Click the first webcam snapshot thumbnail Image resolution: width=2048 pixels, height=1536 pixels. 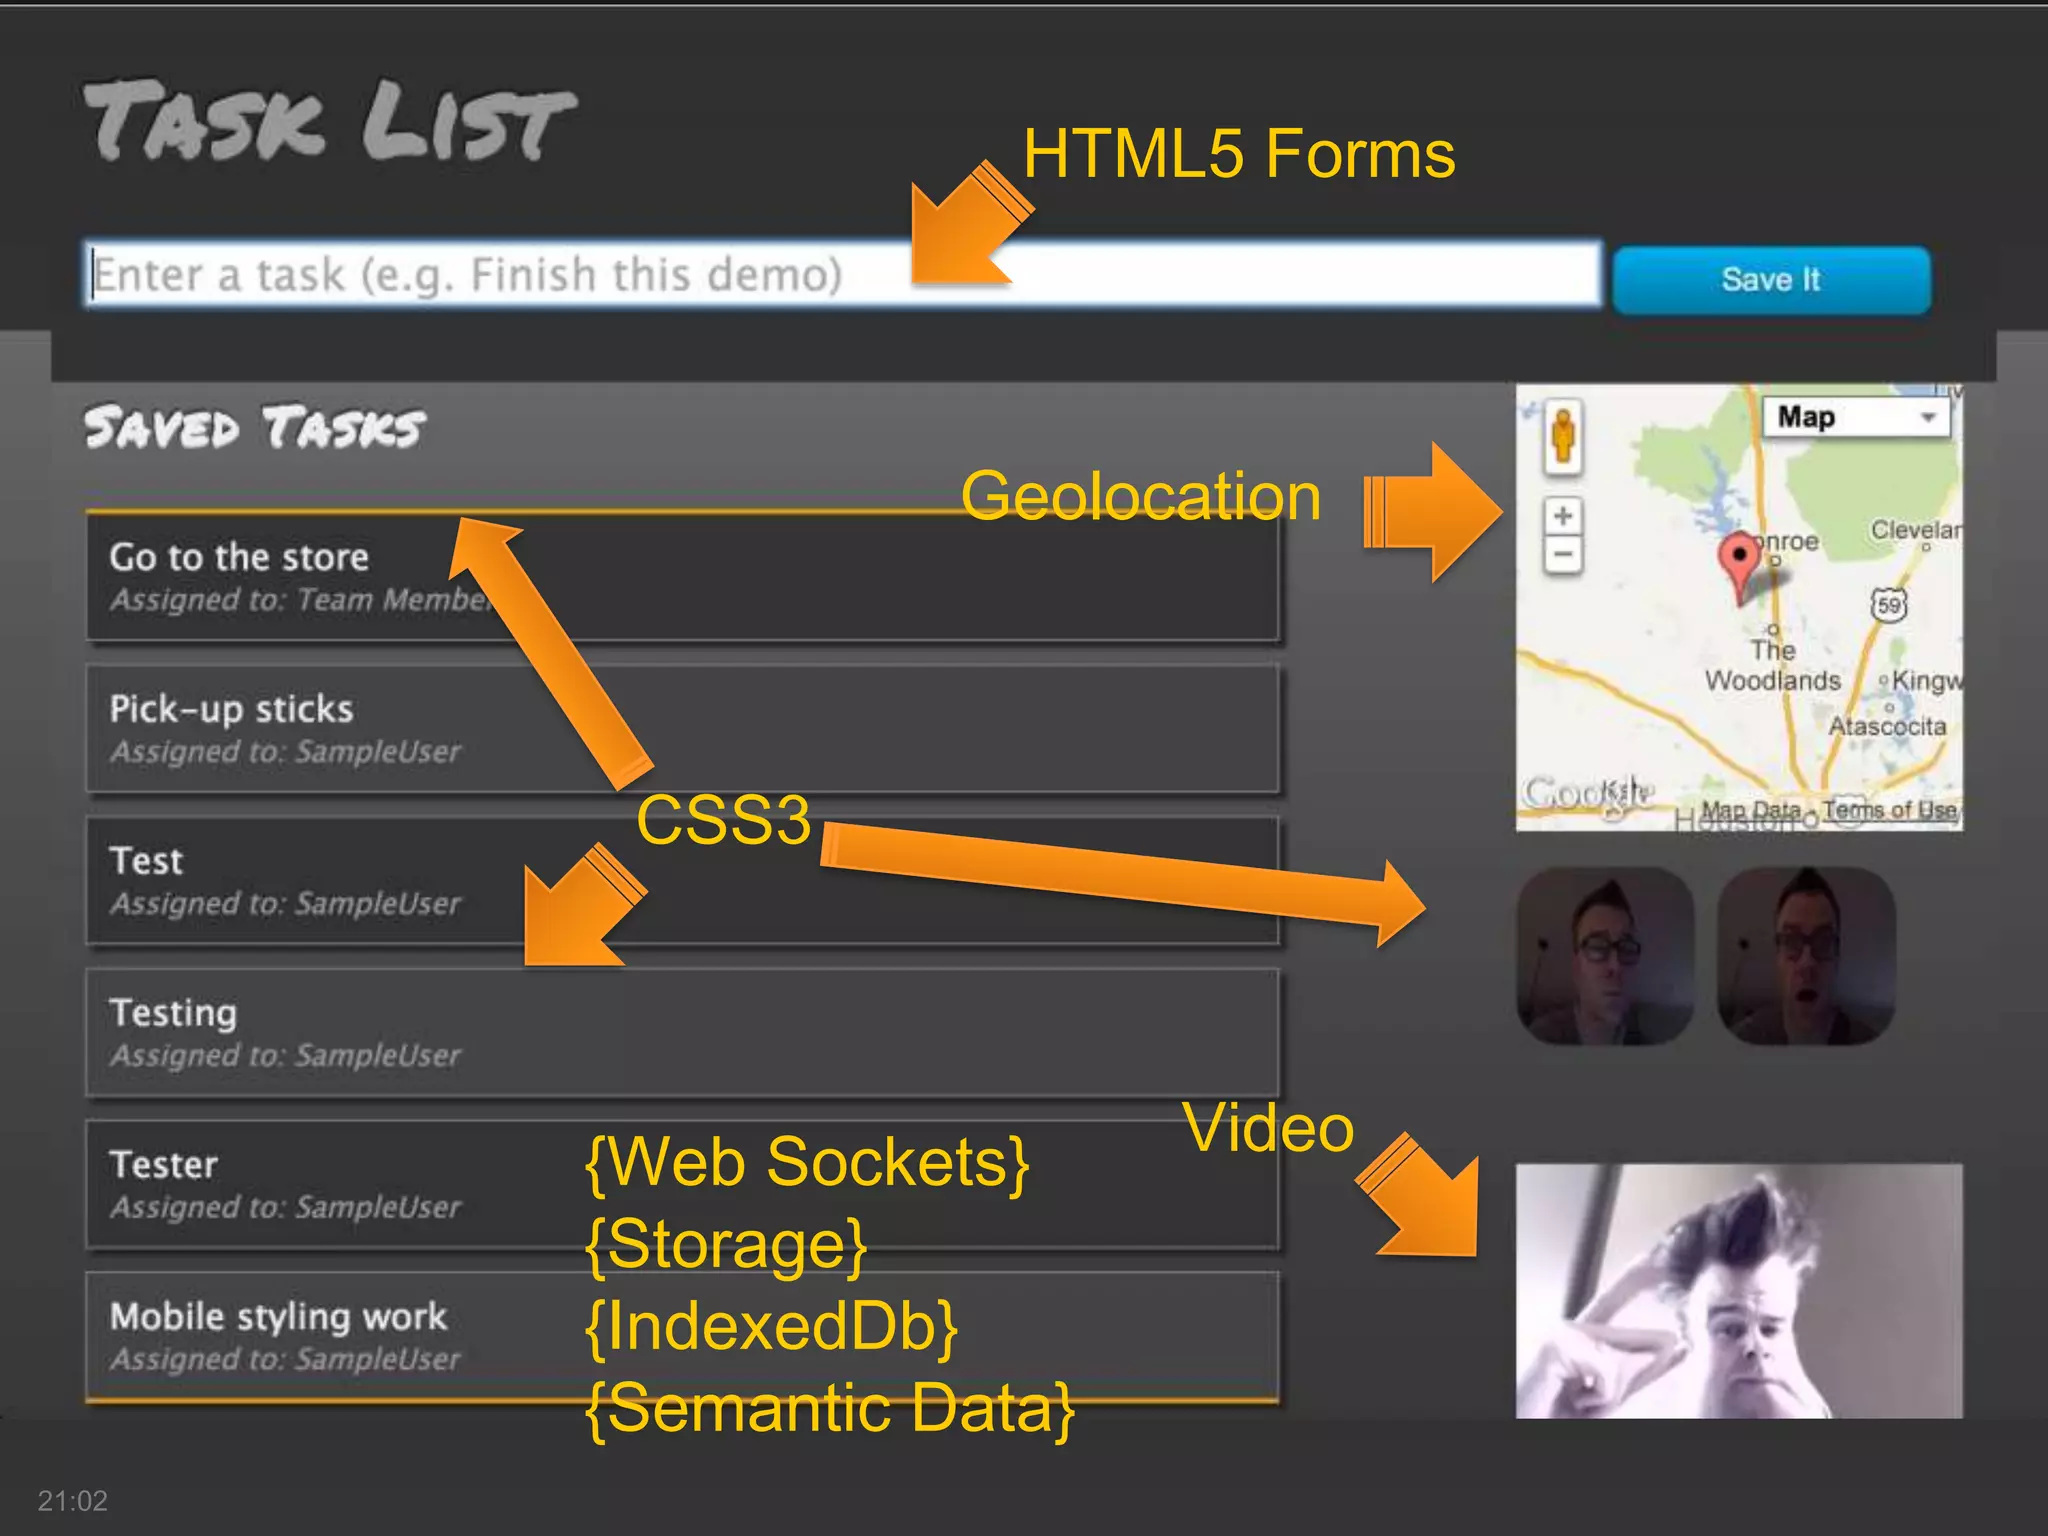[x=1605, y=956]
